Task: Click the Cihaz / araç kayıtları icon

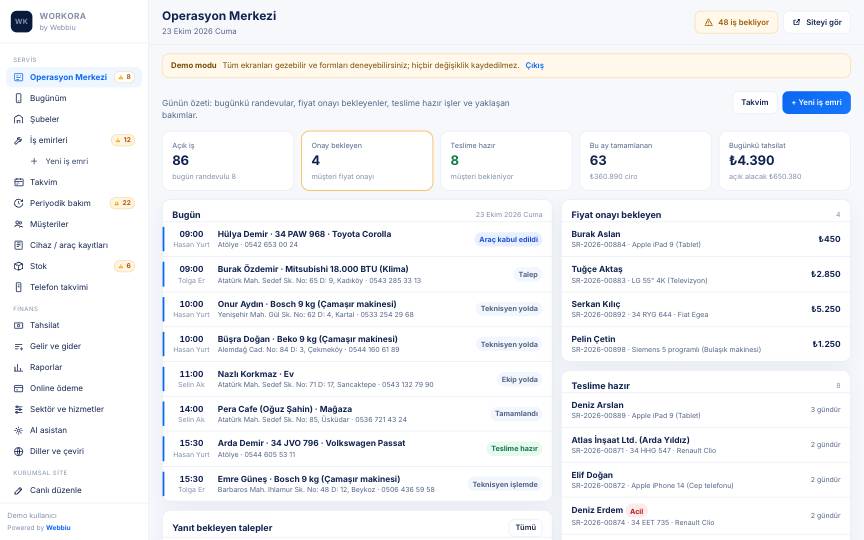Action: pyautogui.click(x=18, y=245)
